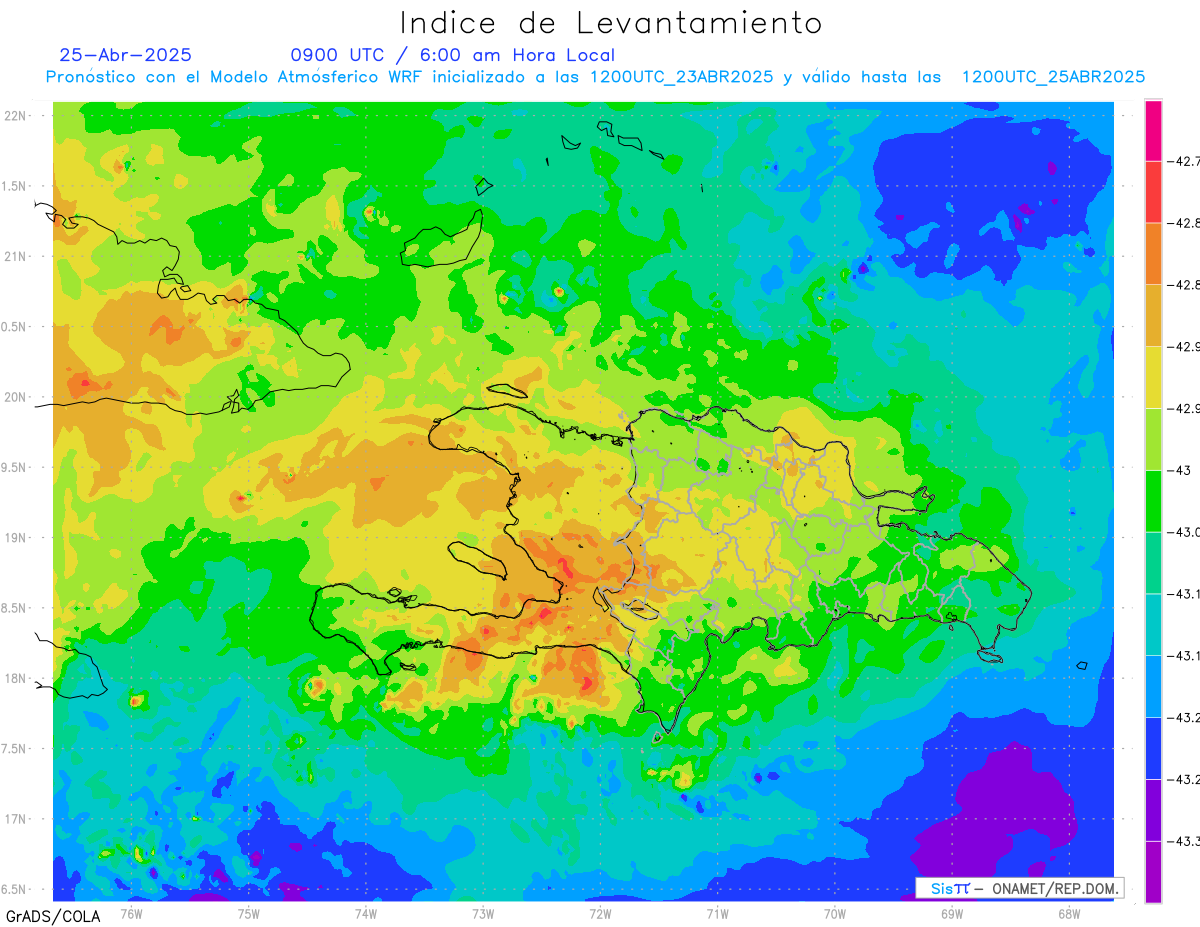
Task: Click the '74W' longitude label
Action: coord(365,913)
